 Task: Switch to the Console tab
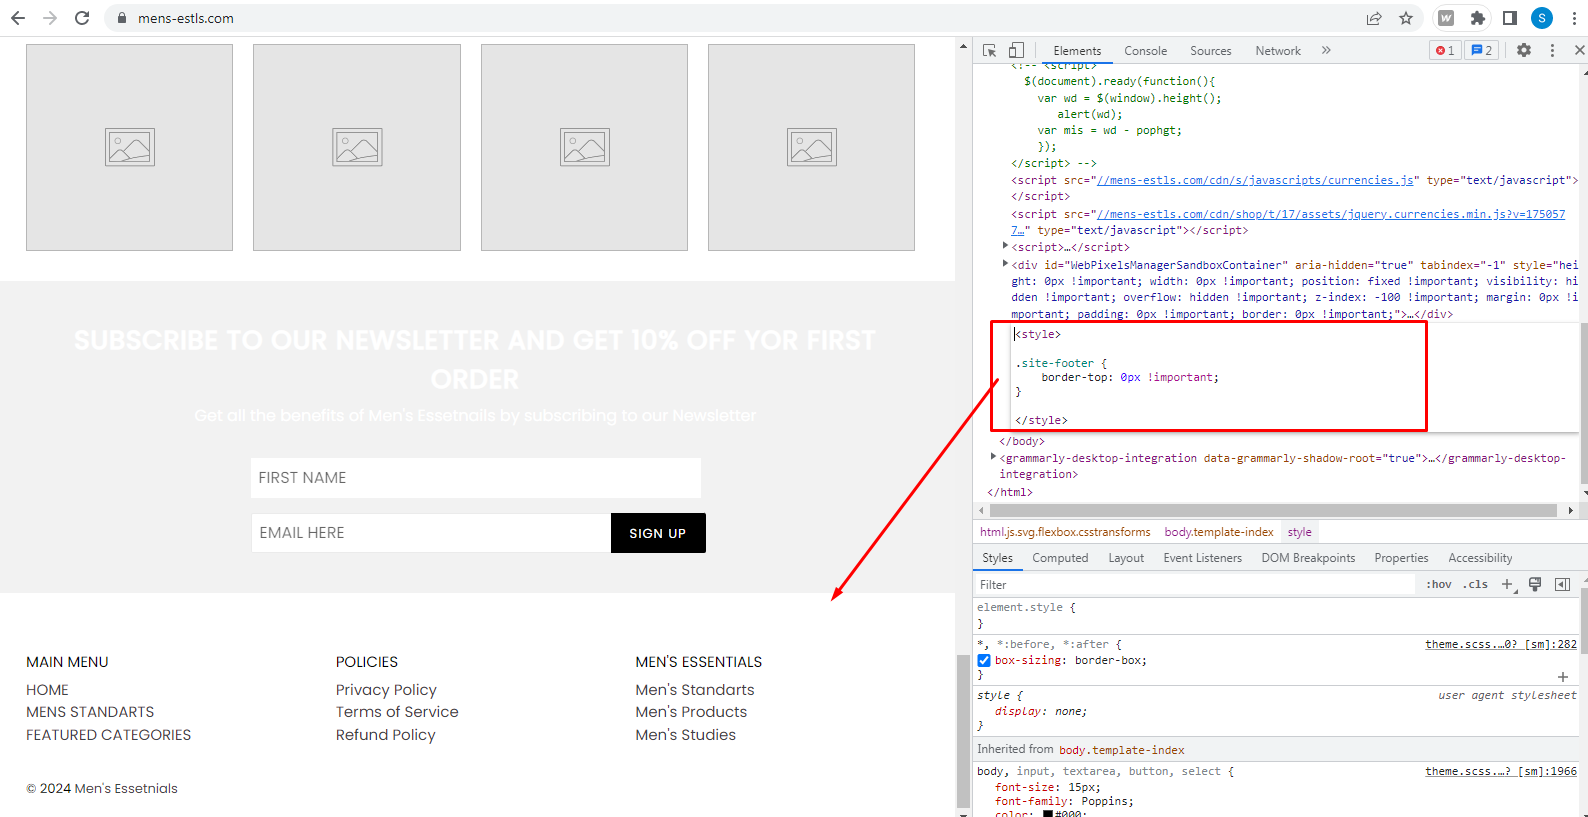[x=1145, y=51]
